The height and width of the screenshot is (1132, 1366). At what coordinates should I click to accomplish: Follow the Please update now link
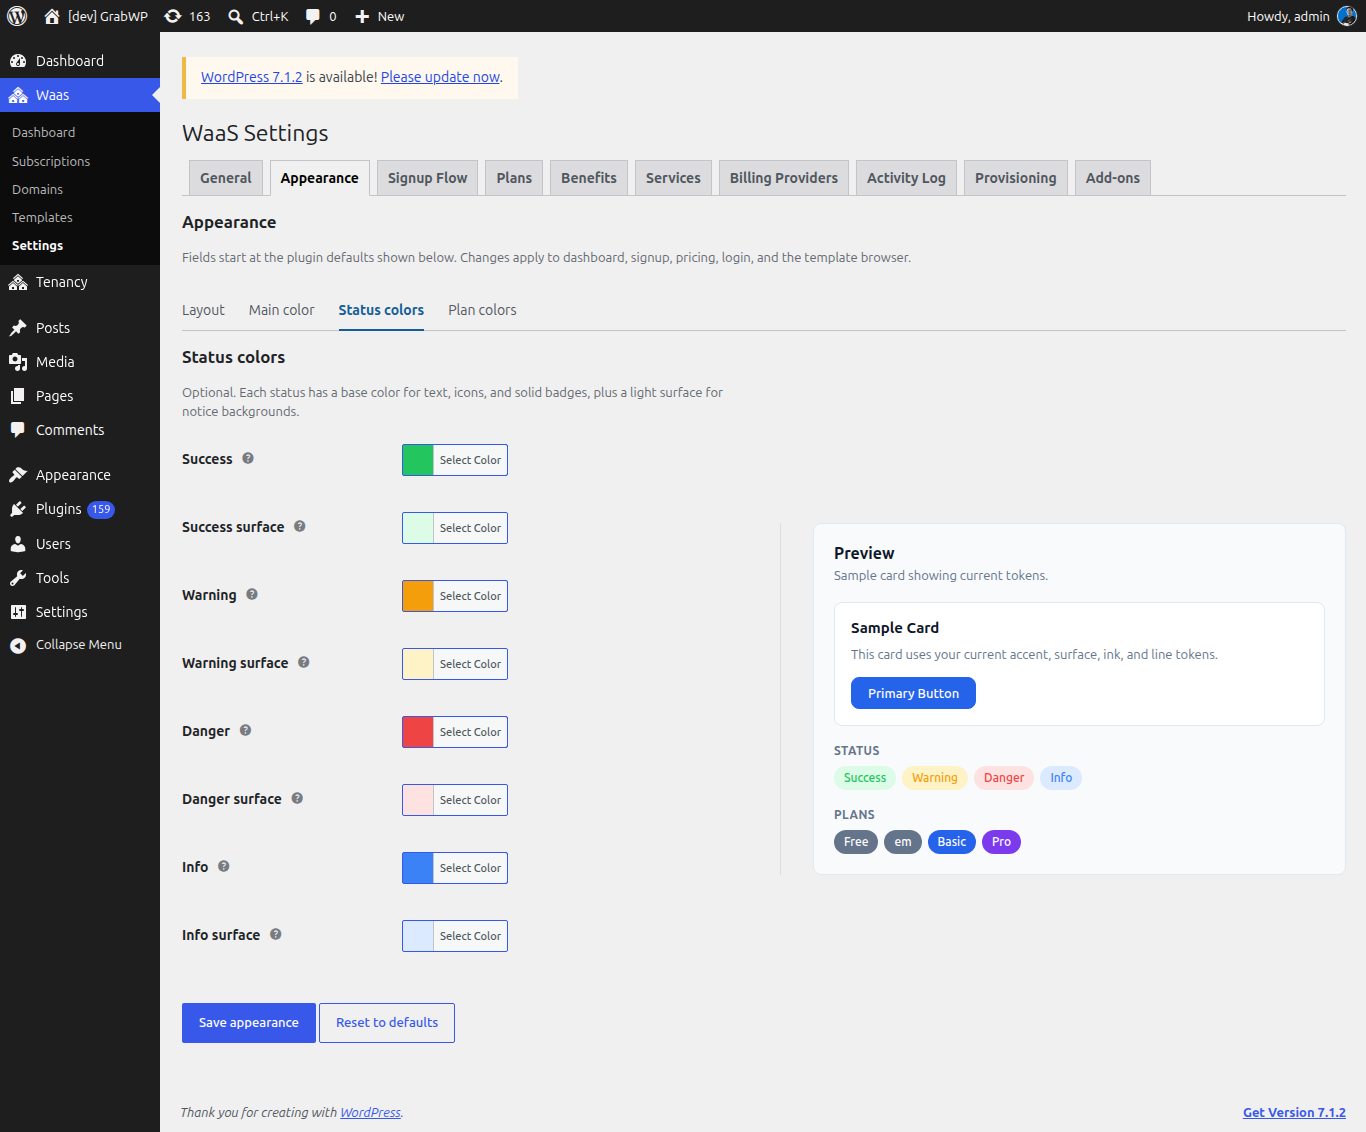pyautogui.click(x=440, y=77)
